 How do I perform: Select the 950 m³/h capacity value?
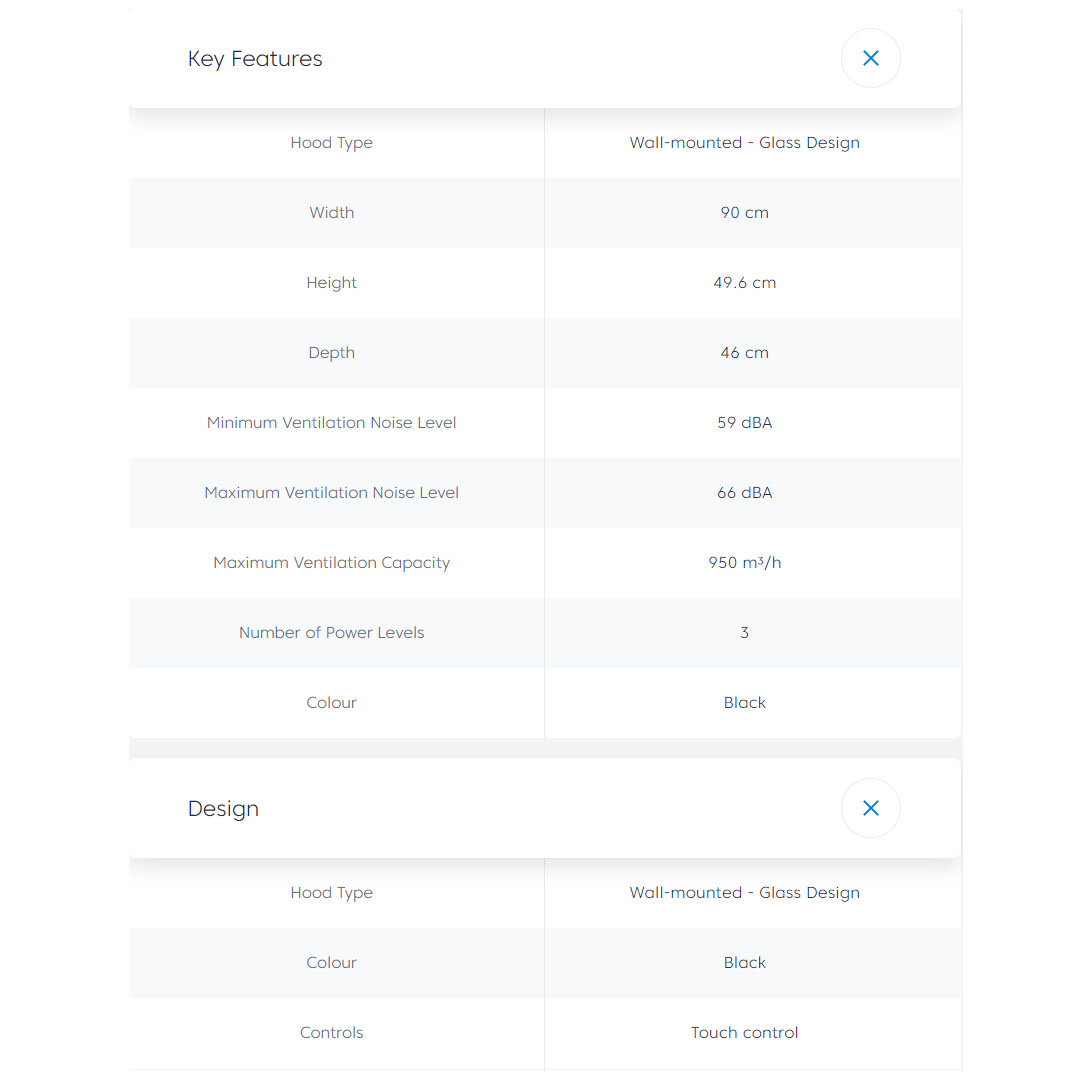[x=744, y=563]
